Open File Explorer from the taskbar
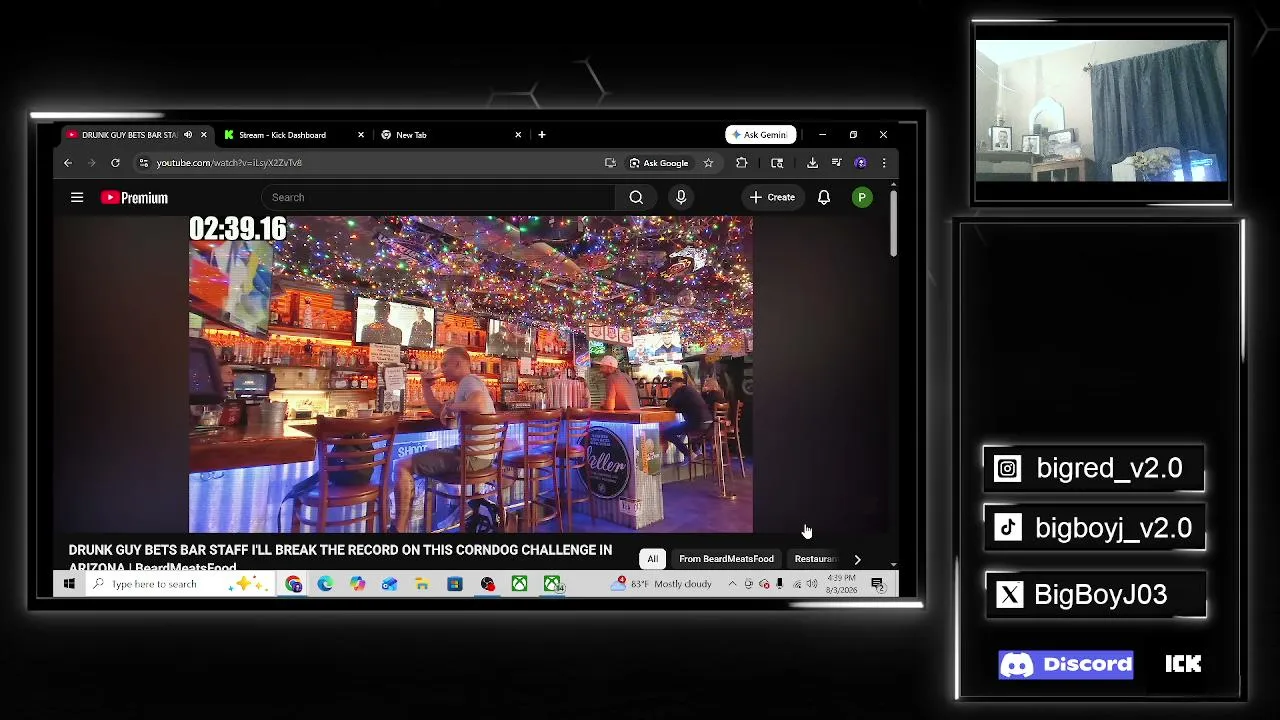Screen dimensions: 1280x720 tap(422, 584)
